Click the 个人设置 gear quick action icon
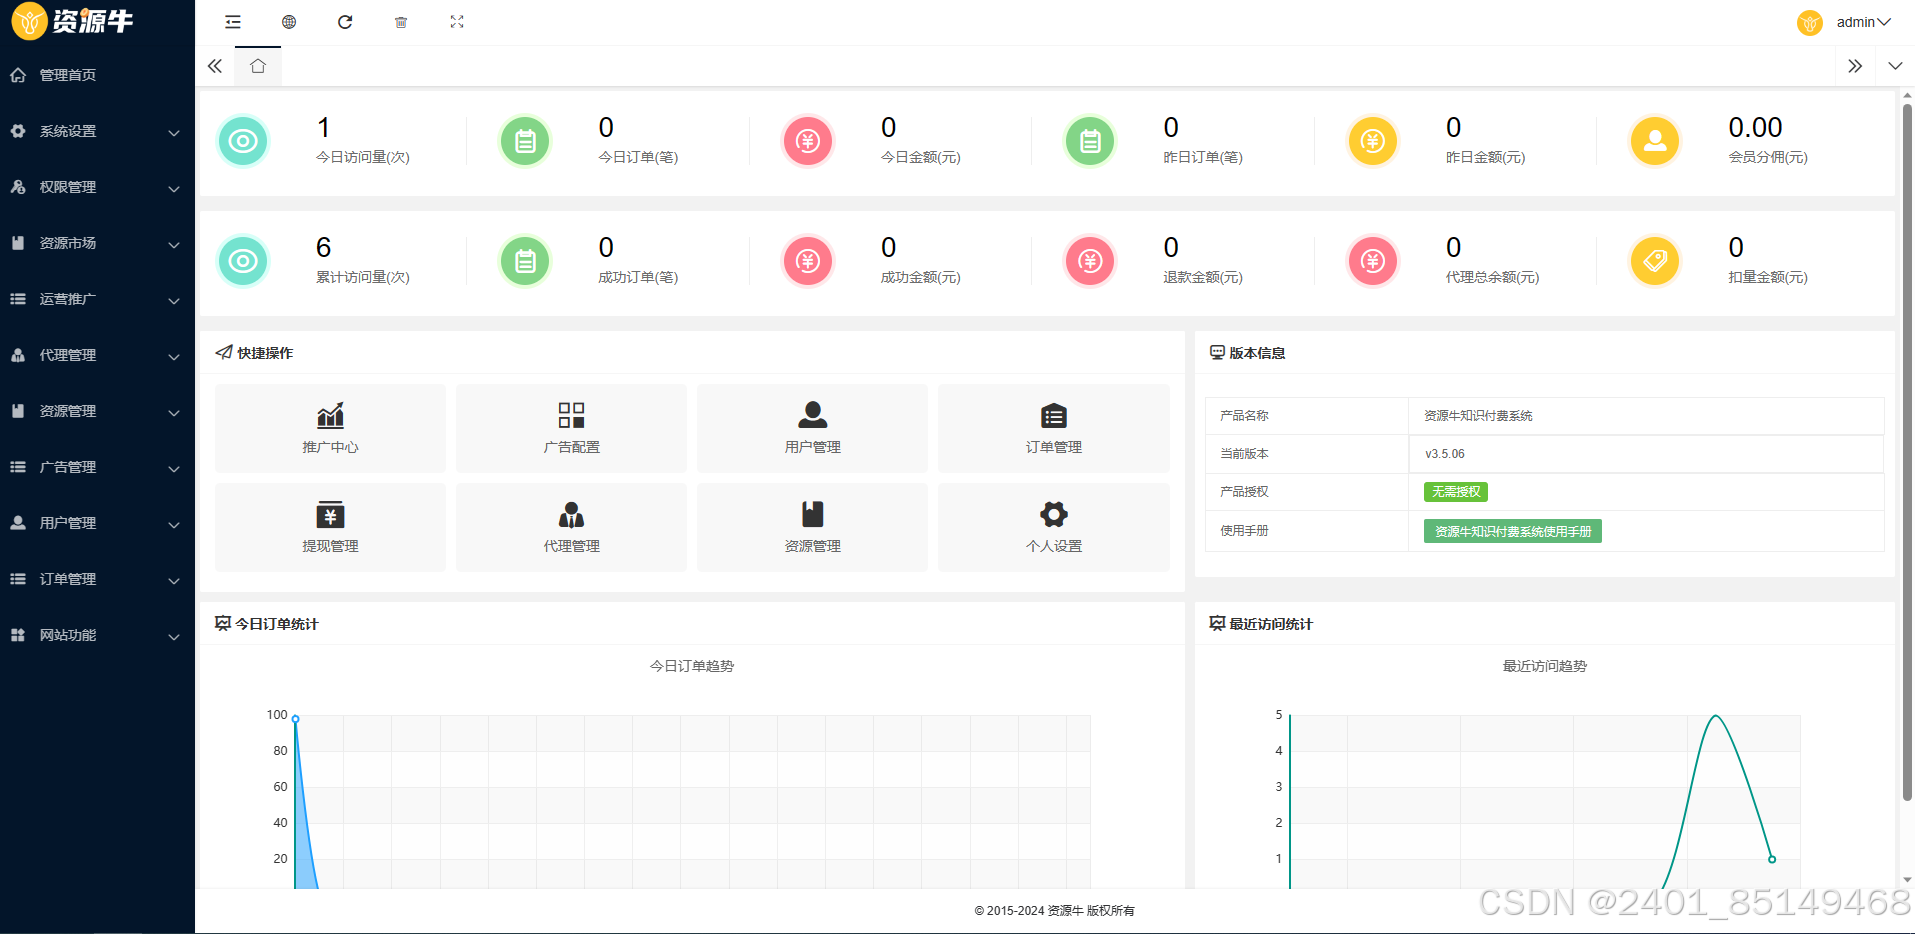Screen dimensions: 1915x934 point(1054,514)
